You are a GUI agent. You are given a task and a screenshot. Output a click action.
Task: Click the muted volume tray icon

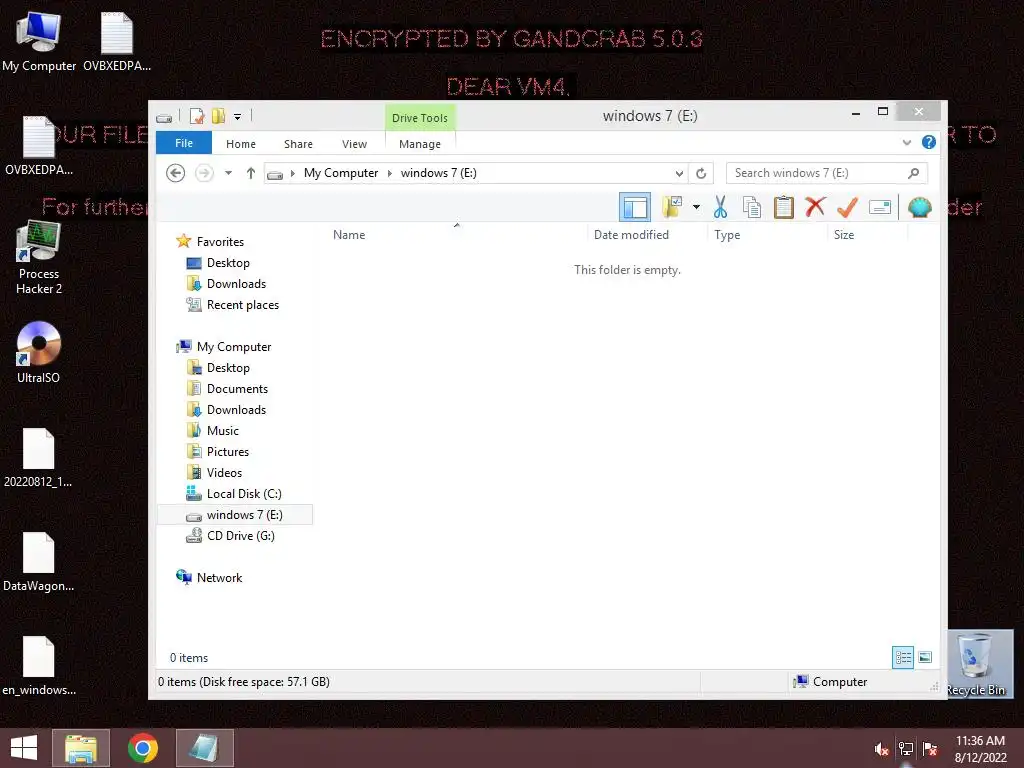(882, 749)
